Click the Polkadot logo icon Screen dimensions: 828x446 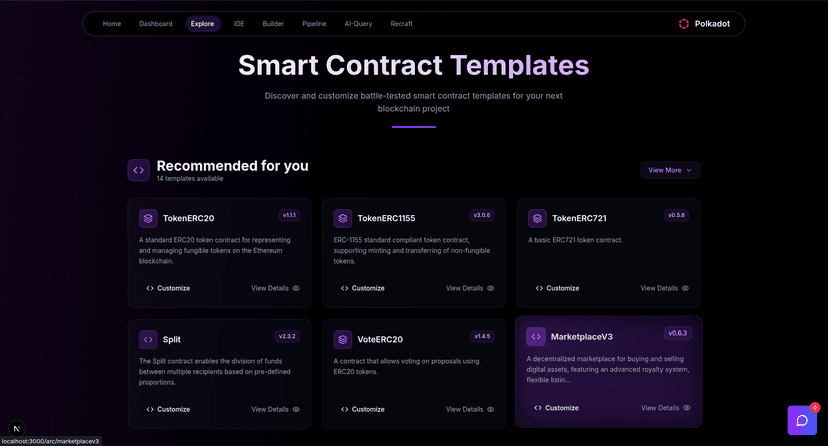tap(684, 24)
